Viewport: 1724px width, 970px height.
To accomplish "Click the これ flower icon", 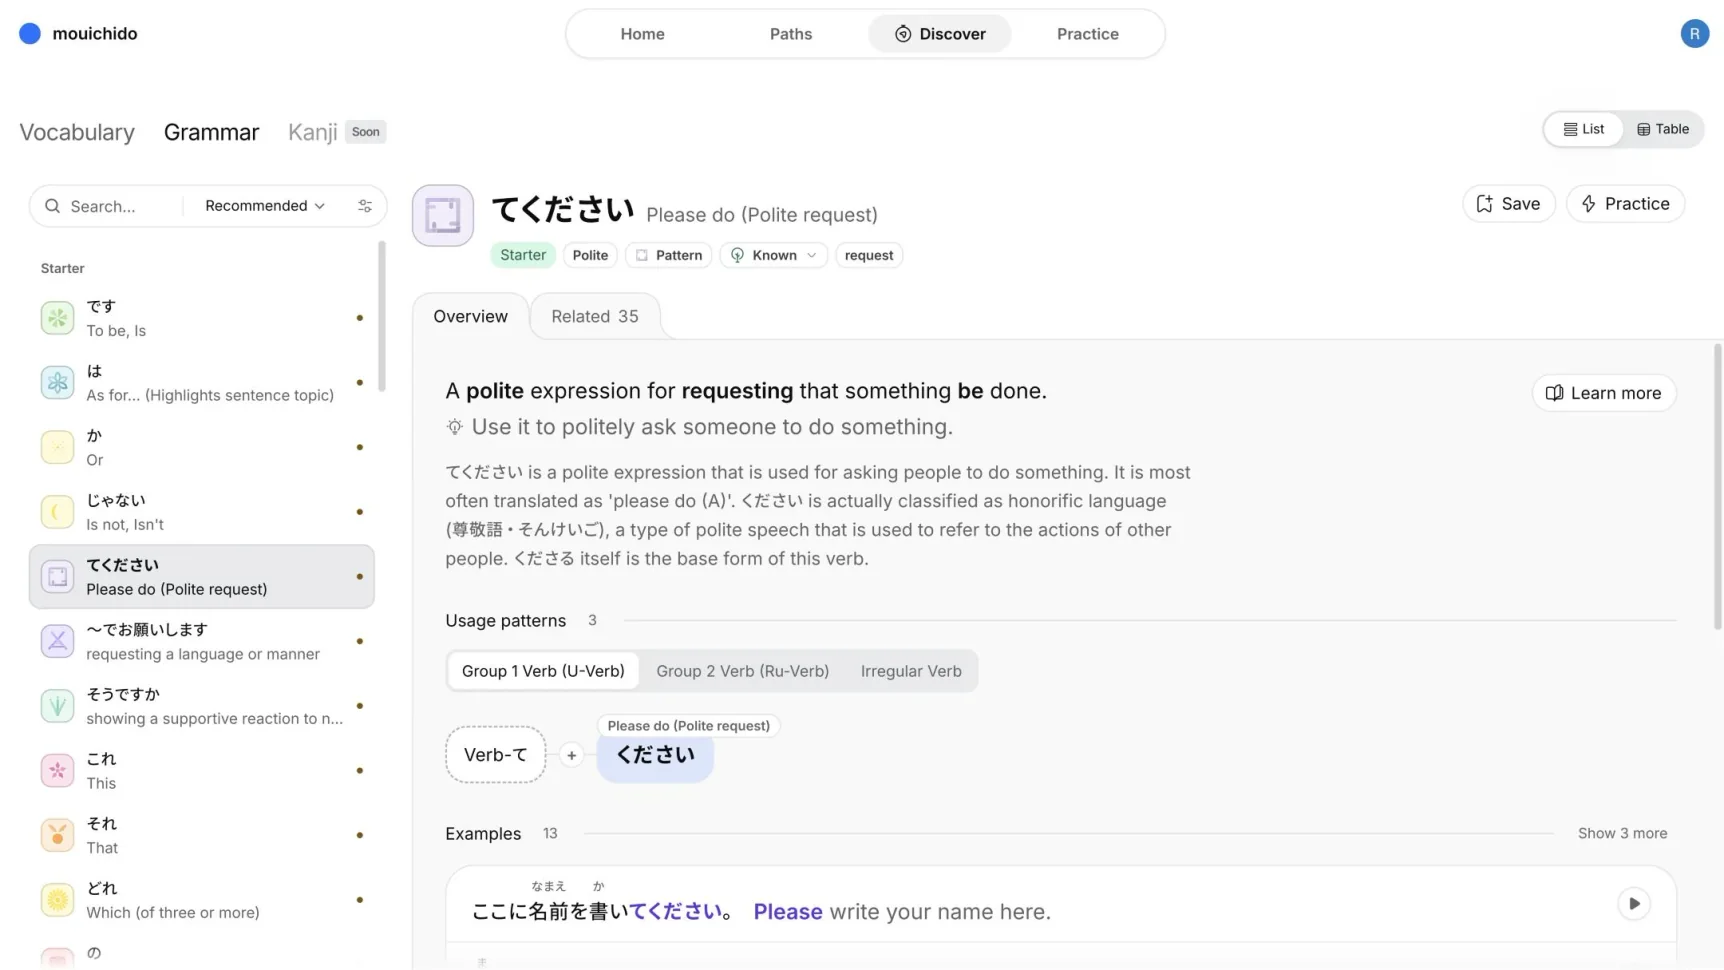I will 57,771.
